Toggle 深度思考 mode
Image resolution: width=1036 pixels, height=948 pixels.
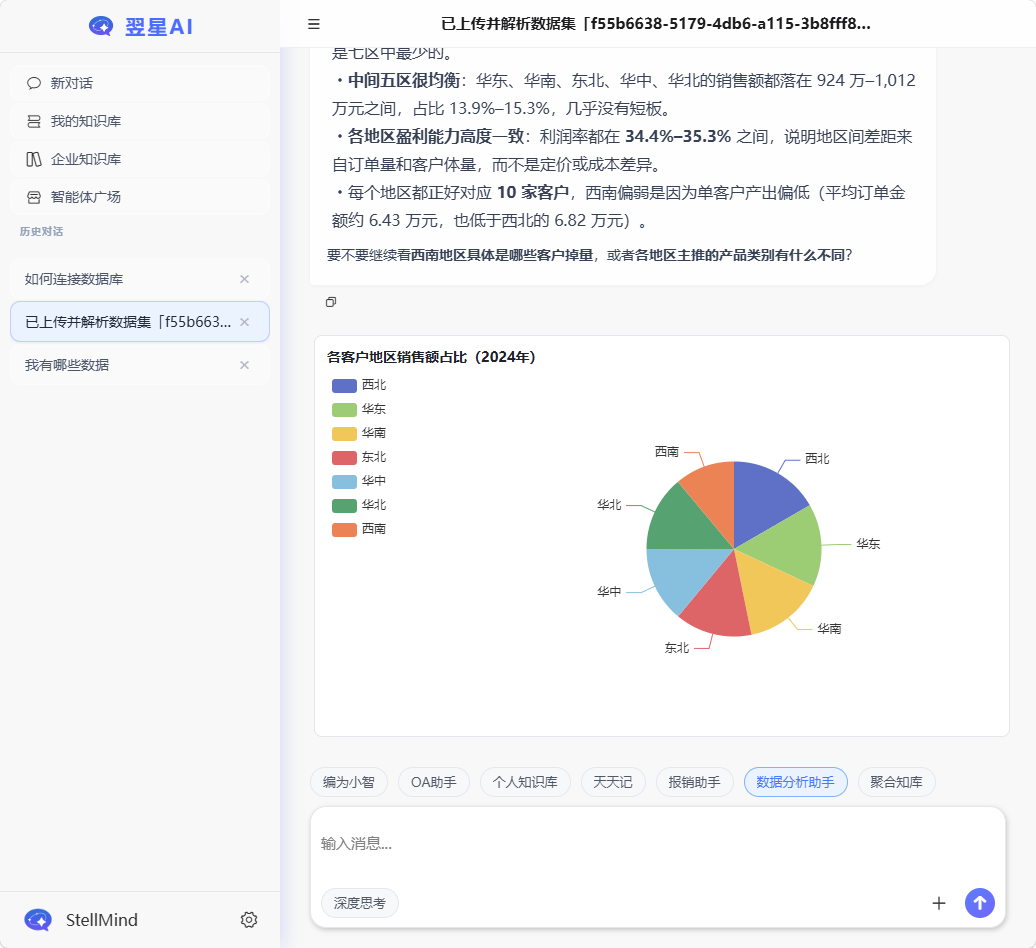click(359, 903)
